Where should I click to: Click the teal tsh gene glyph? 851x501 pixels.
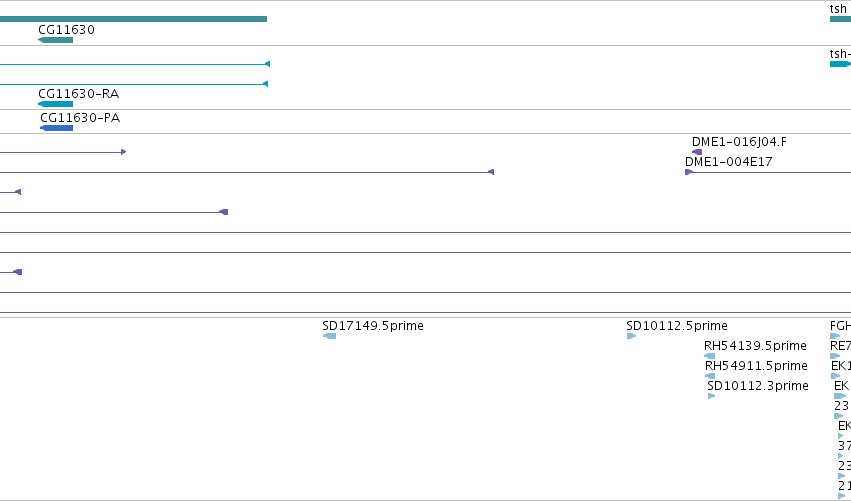pyautogui.click(x=840, y=19)
